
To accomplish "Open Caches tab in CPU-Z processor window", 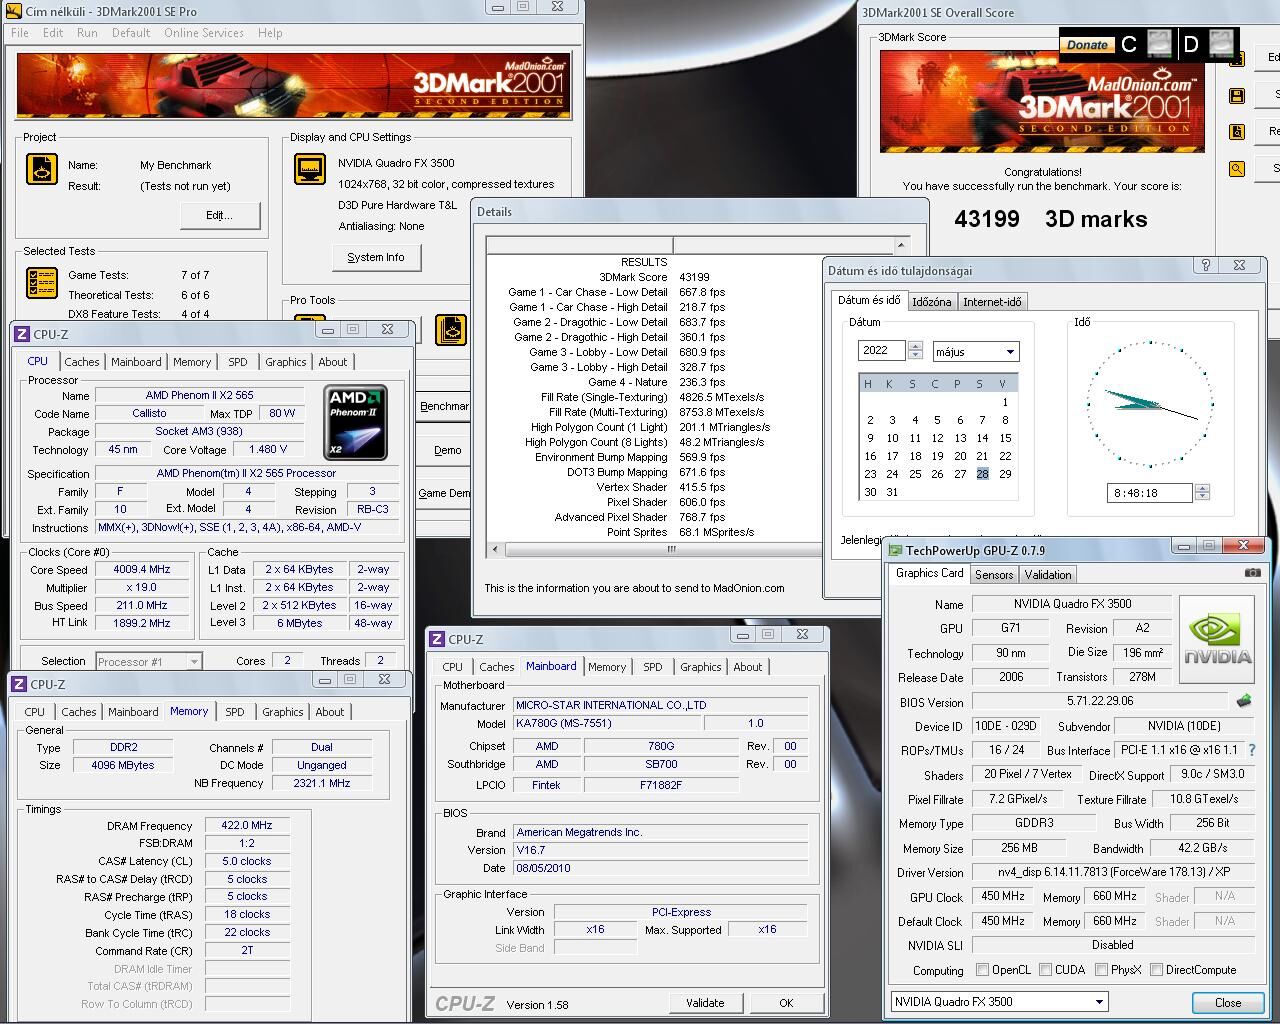I will (x=82, y=362).
